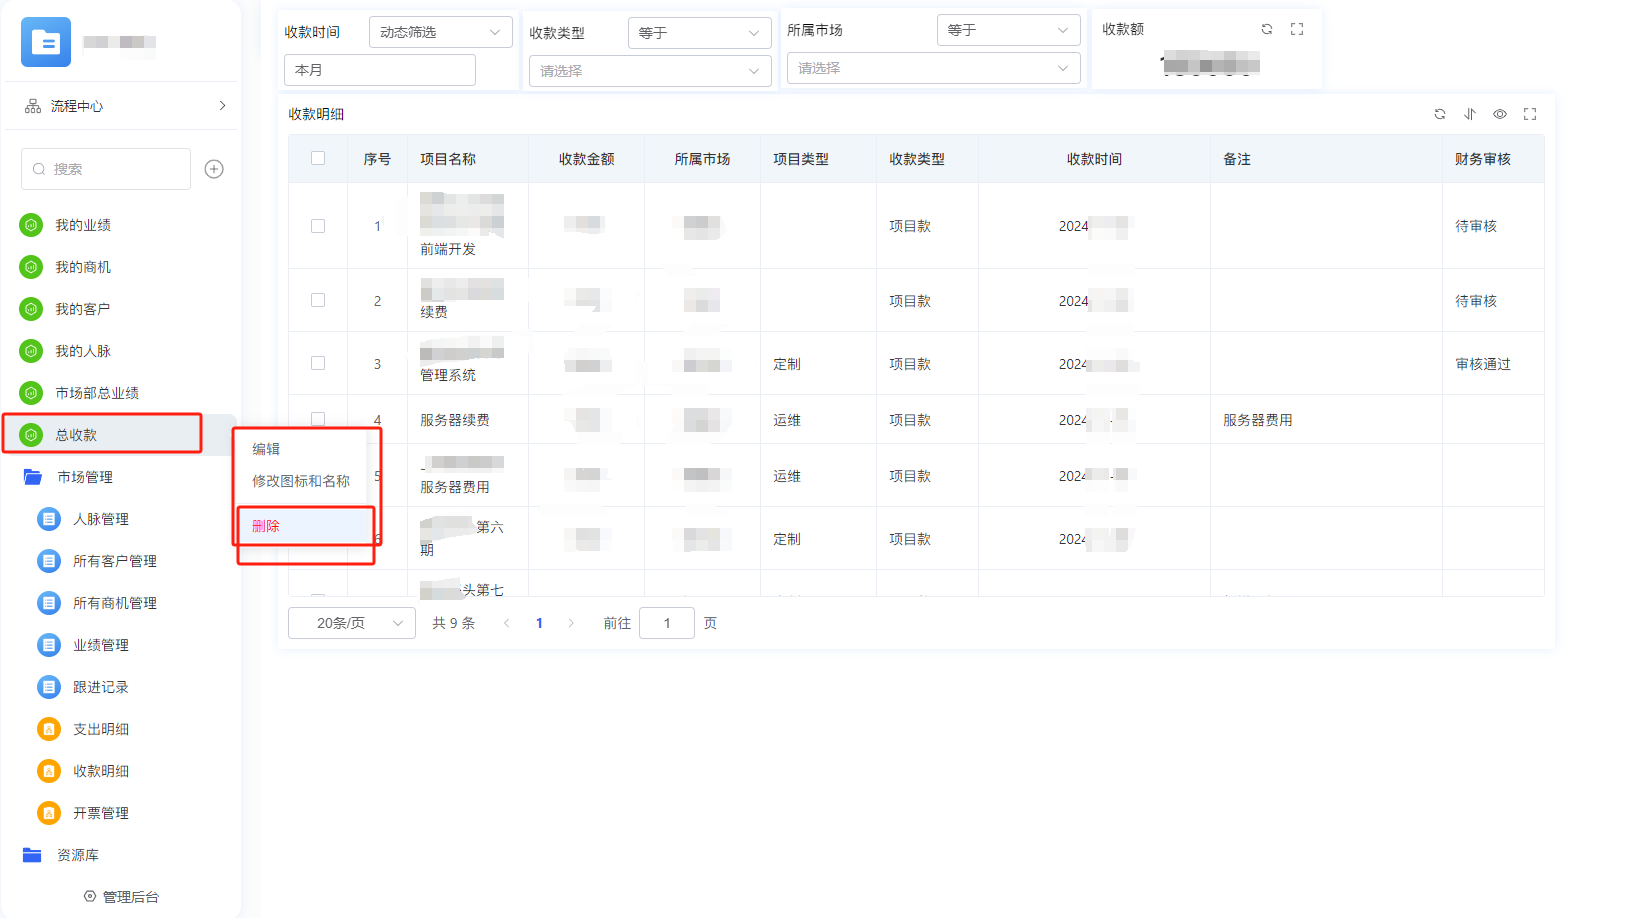
Task: Open 我的业绩 in the sidebar
Action: 83,225
